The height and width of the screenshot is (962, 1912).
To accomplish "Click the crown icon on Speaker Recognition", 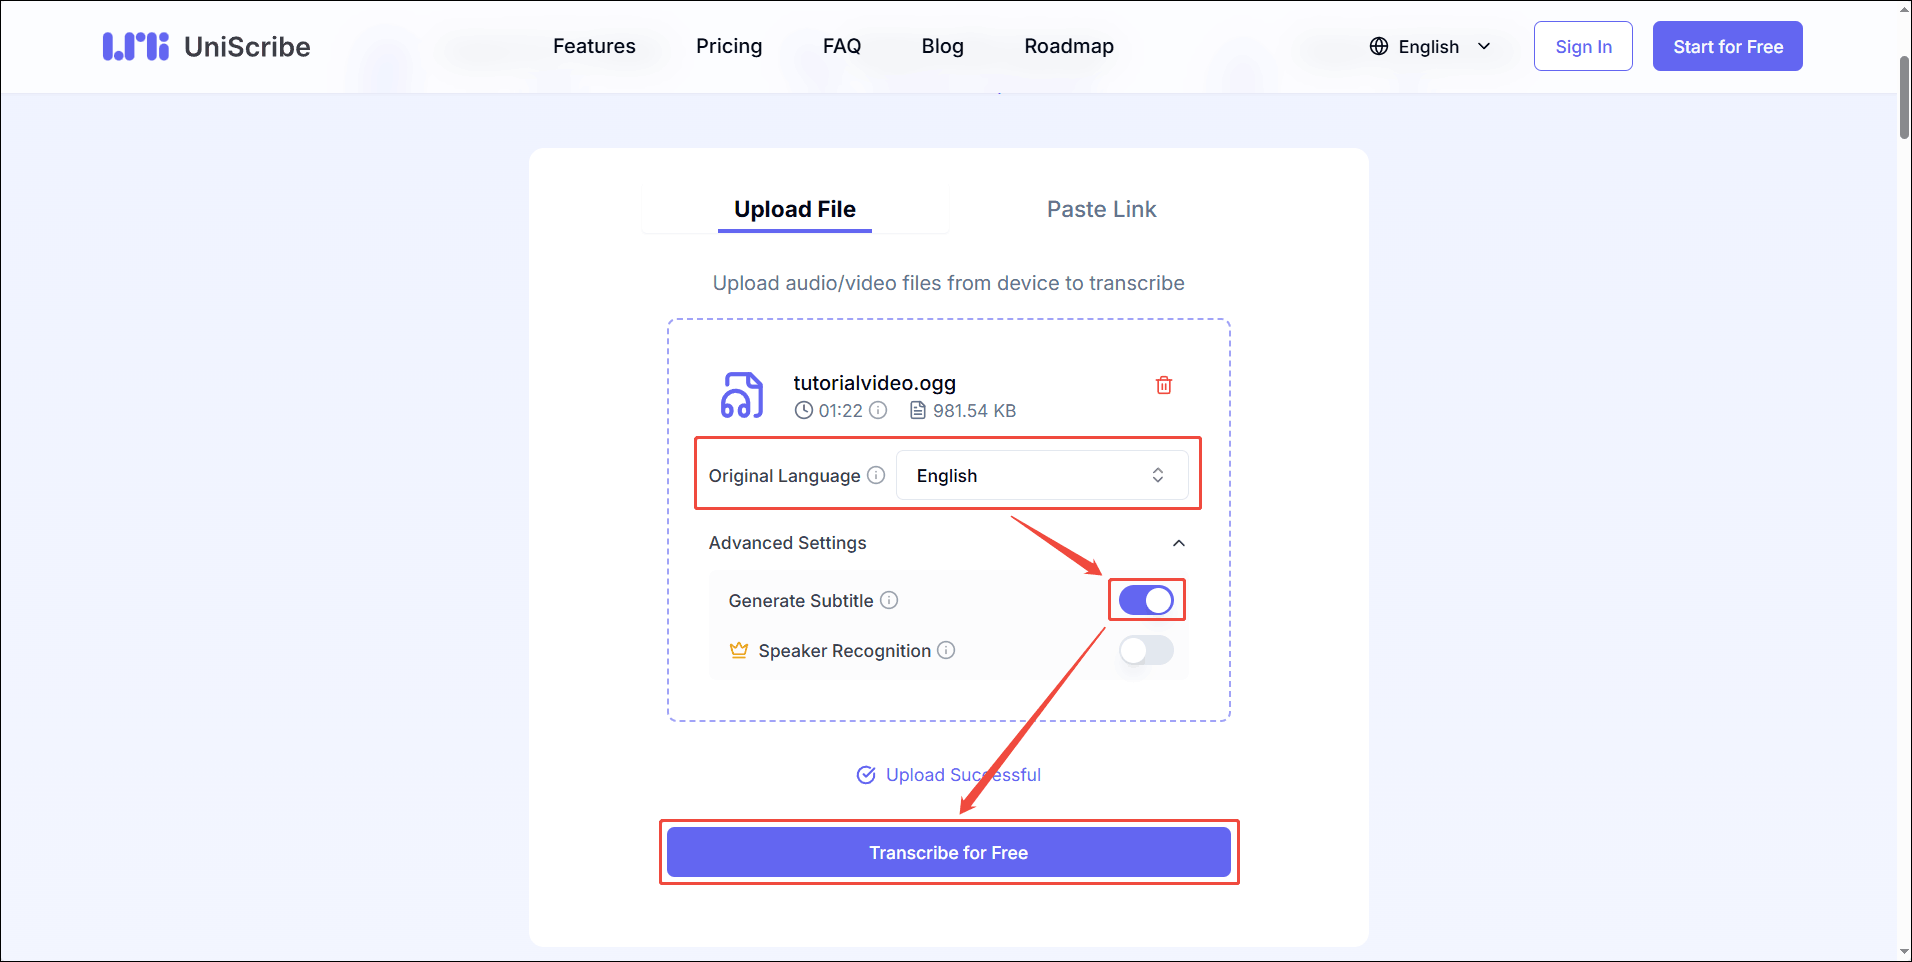I will pyautogui.click(x=738, y=650).
